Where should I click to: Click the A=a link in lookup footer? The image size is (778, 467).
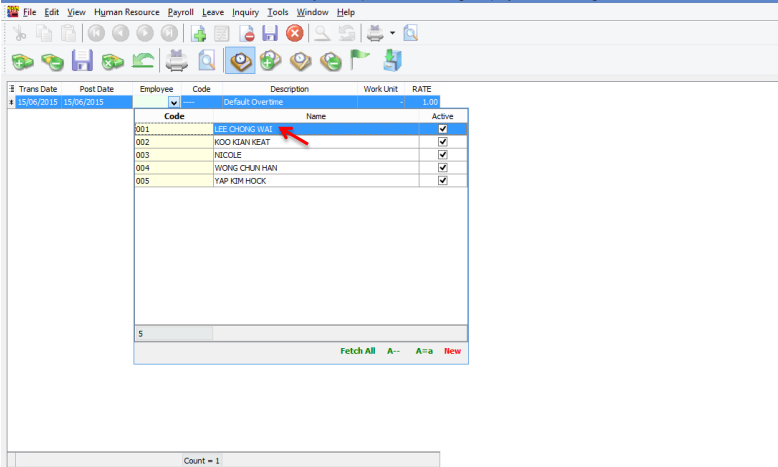(x=424, y=351)
